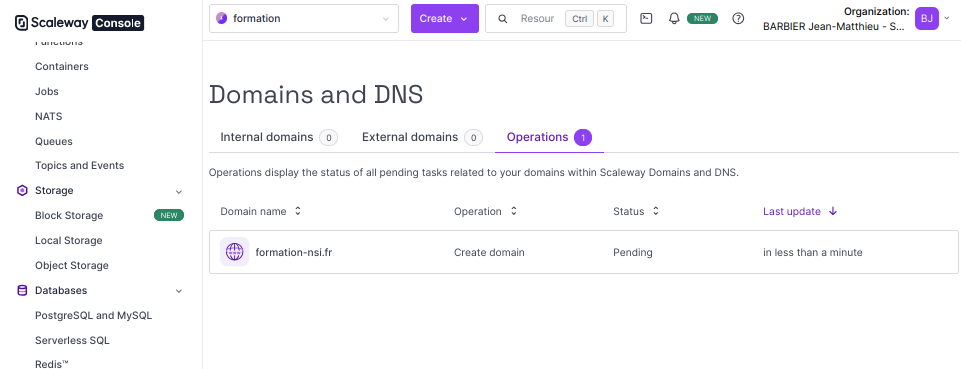This screenshot has height=369, width=961.
Task: Open the Create dropdown button
Action: (x=444, y=18)
